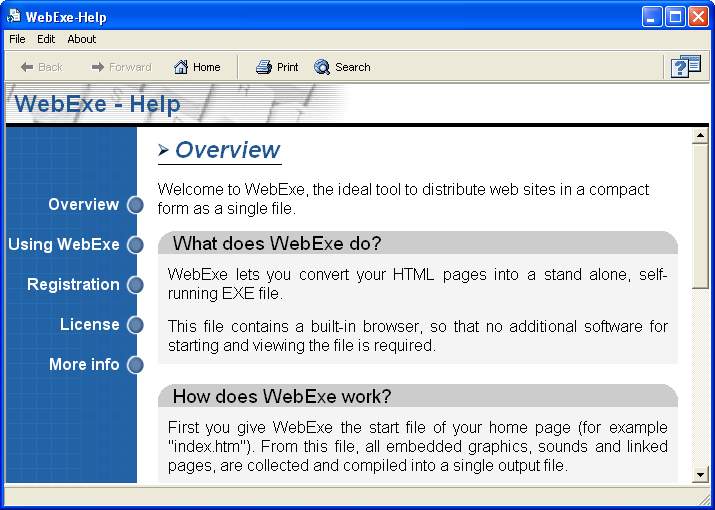Open the File menu
Viewport: 715px width, 510px height.
coord(17,39)
